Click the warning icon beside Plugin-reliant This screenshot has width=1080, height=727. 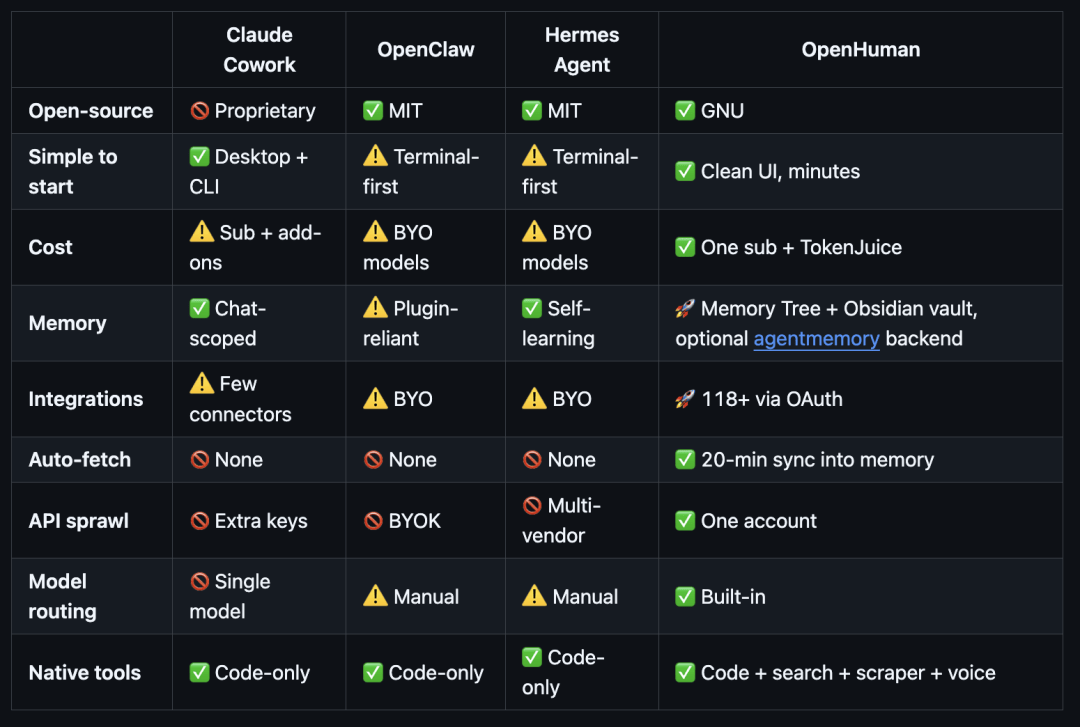click(x=375, y=307)
